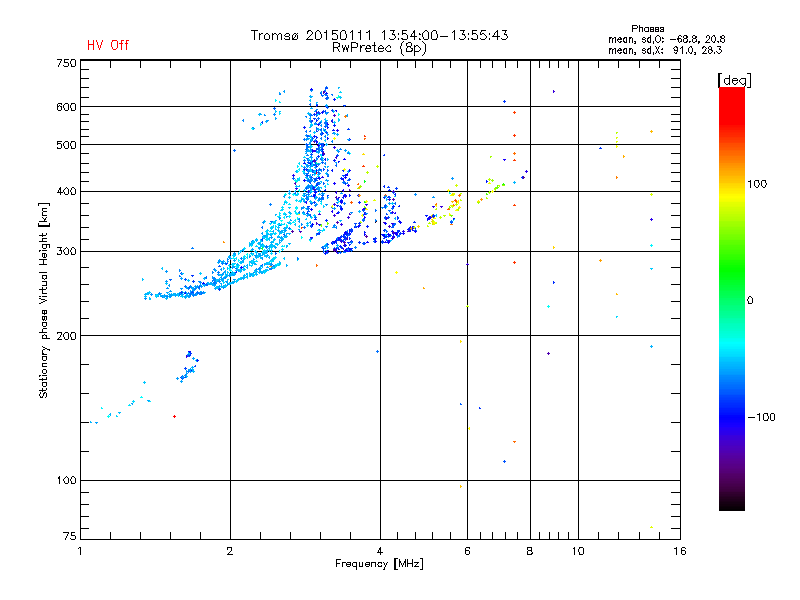Click the red HV Off label
Screen dimensions: 800x600
(108, 45)
